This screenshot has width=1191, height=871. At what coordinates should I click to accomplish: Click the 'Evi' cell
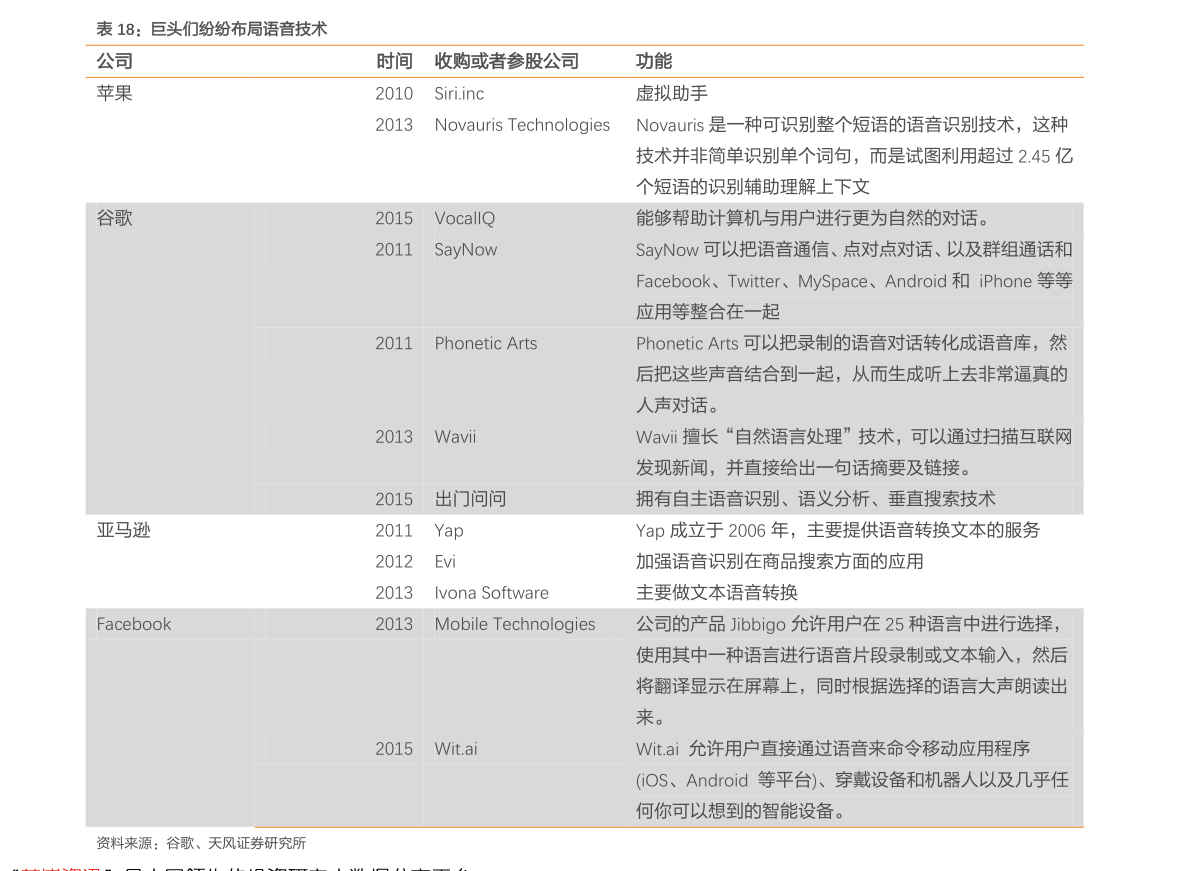pyautogui.click(x=445, y=562)
